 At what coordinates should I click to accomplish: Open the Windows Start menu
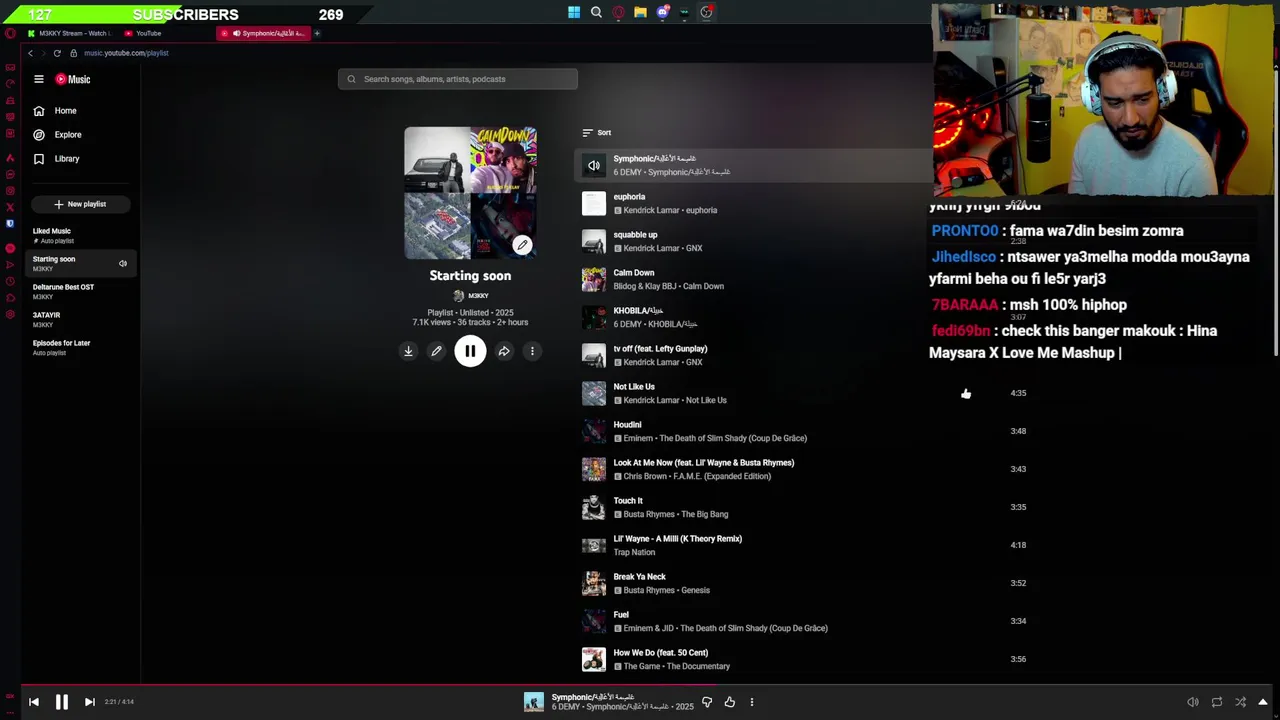(574, 13)
